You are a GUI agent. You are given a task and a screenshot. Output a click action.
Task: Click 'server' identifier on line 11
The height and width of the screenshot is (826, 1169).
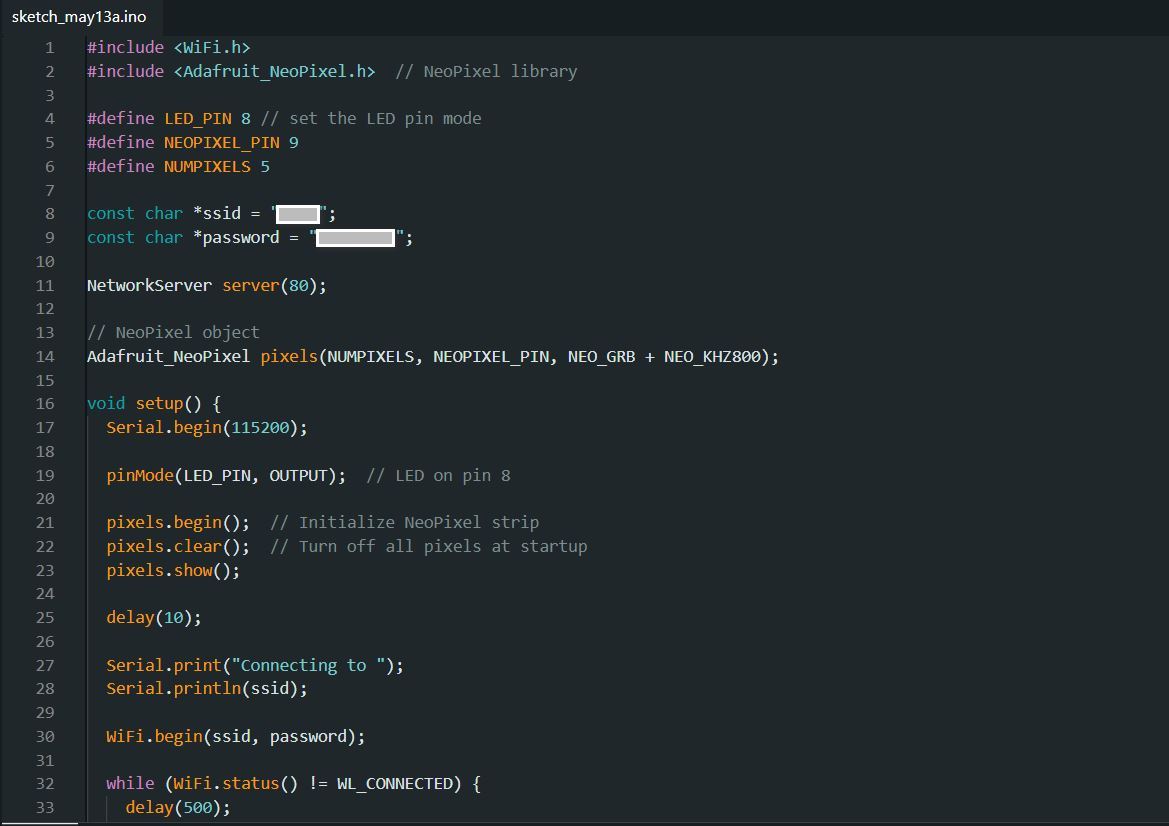tap(250, 286)
